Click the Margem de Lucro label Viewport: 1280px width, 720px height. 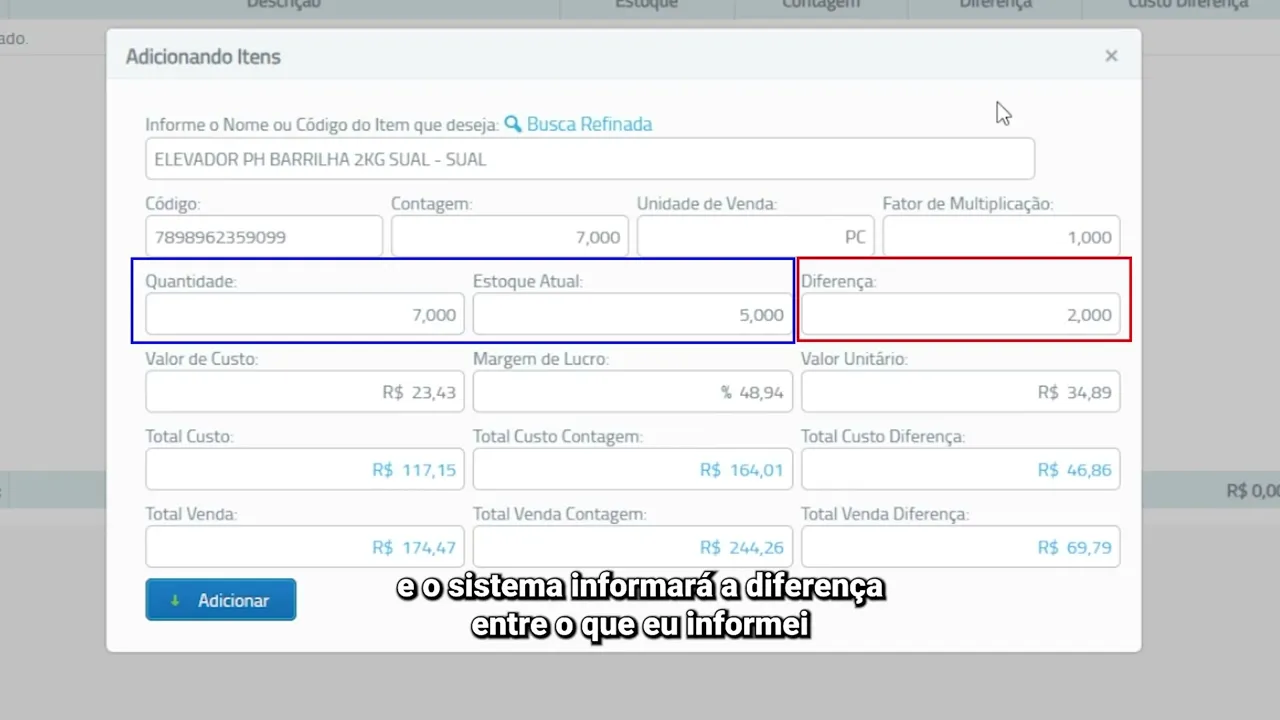pyautogui.click(x=541, y=358)
